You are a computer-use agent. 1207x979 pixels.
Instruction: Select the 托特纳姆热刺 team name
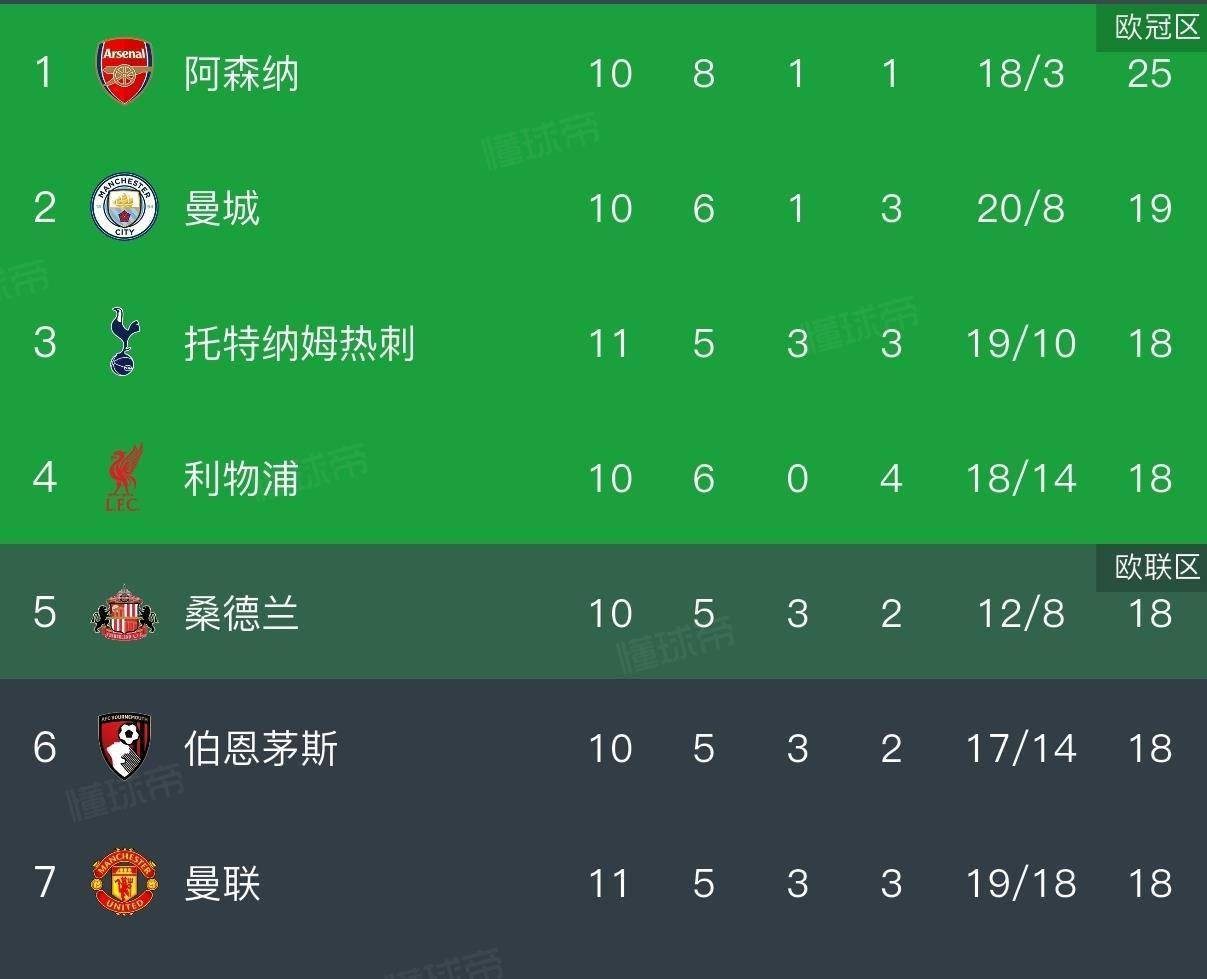(x=299, y=344)
